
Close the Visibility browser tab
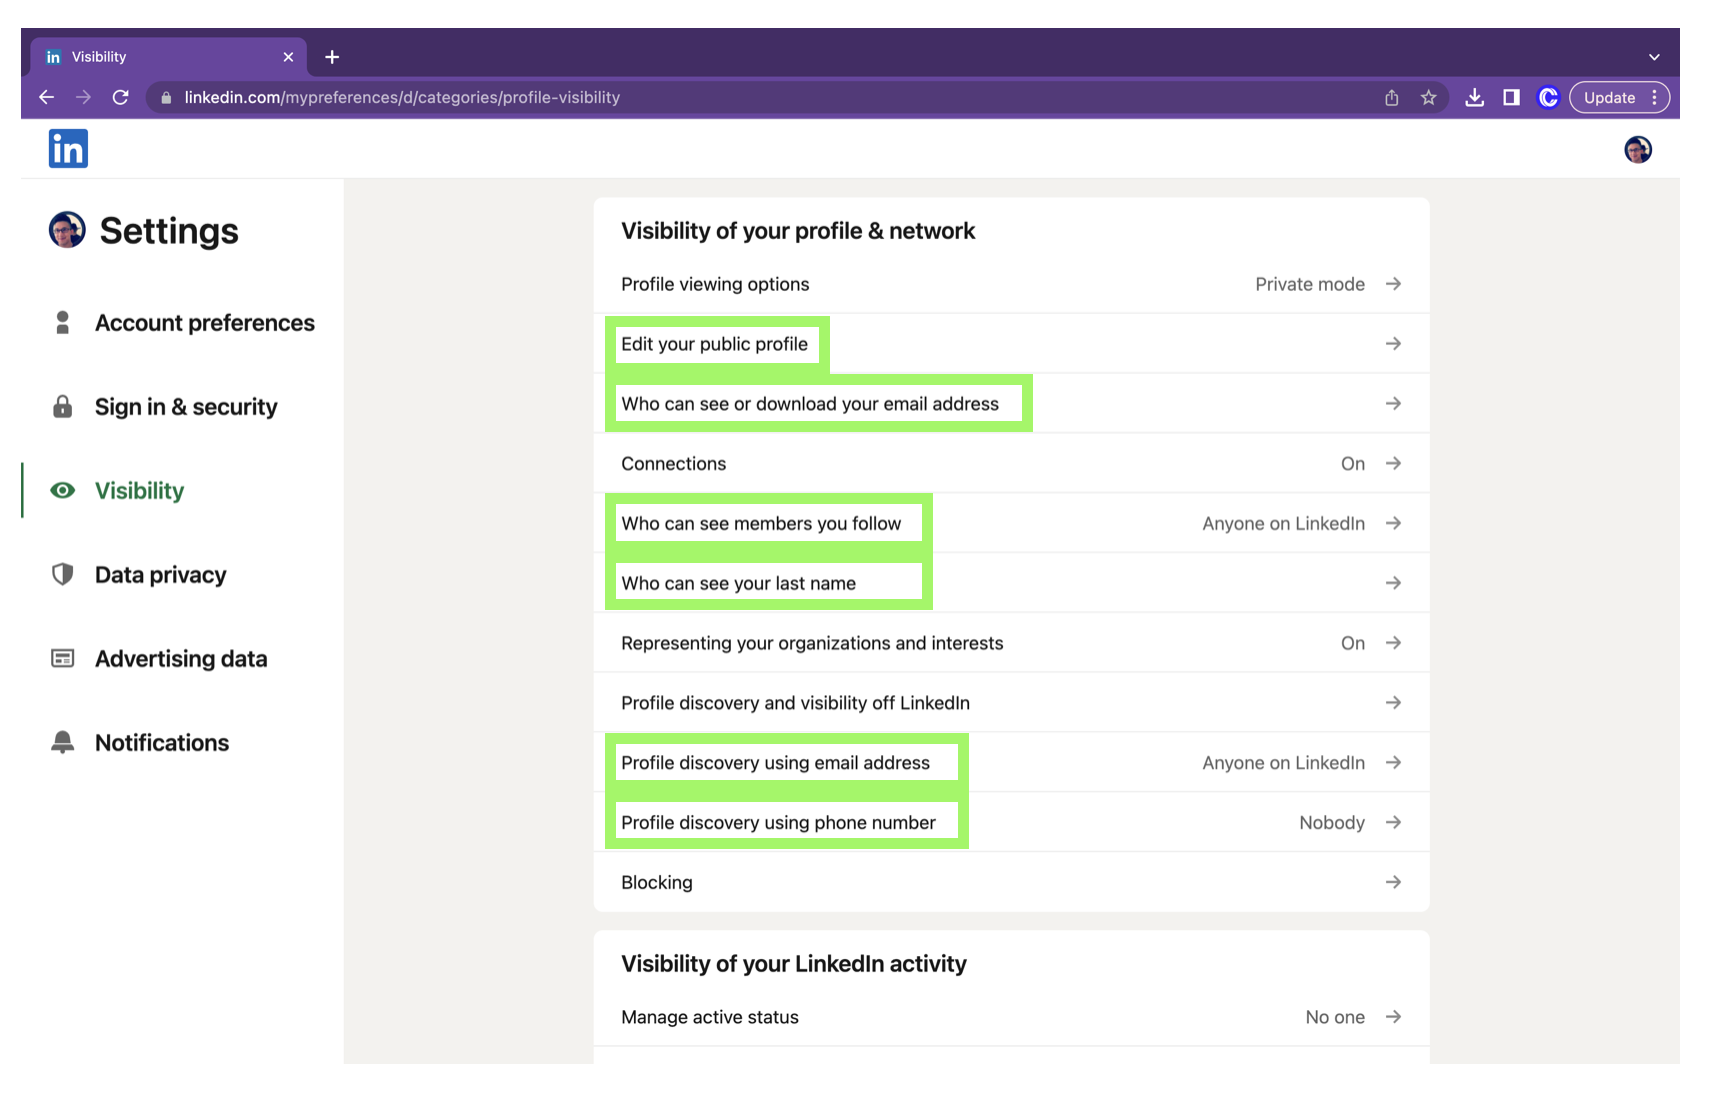tap(288, 57)
